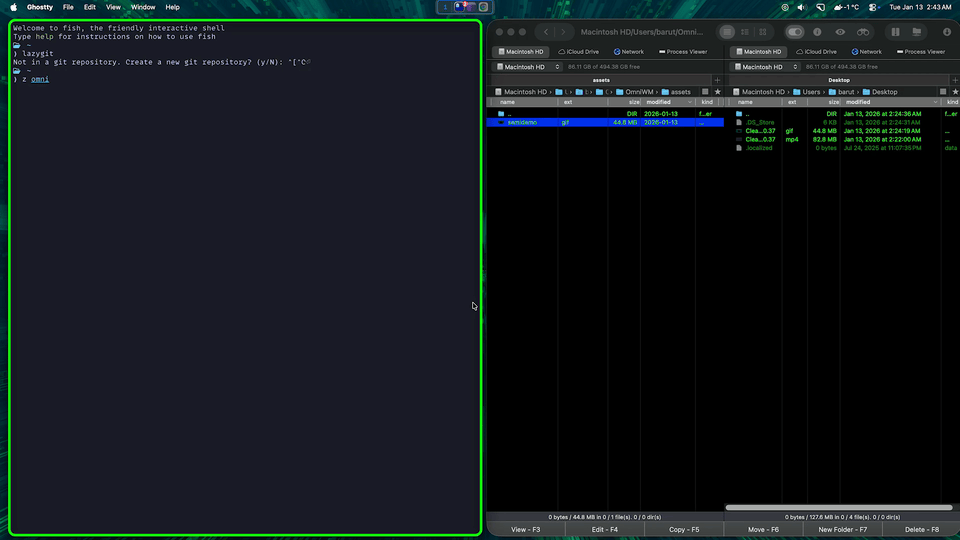
Task: Click New Folder - F7 button
Action: point(842,530)
